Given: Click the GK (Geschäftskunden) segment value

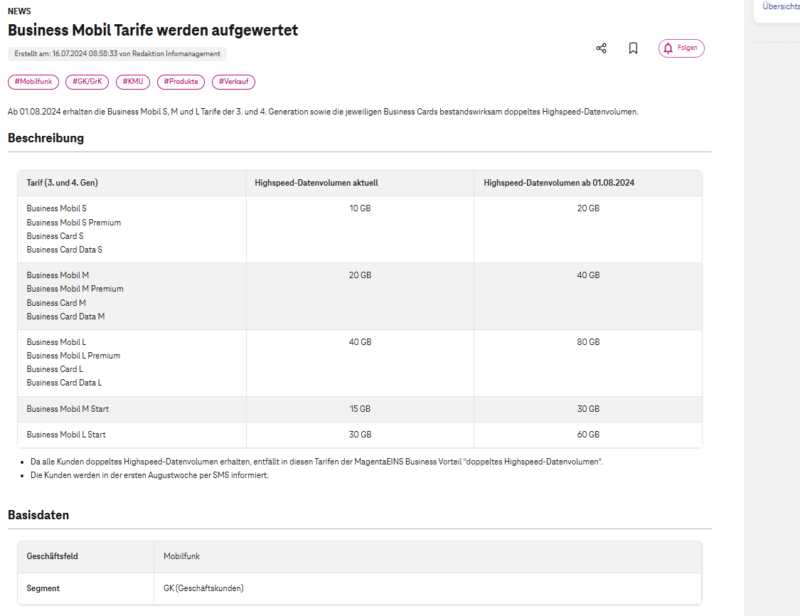Looking at the screenshot, I should click(203, 588).
